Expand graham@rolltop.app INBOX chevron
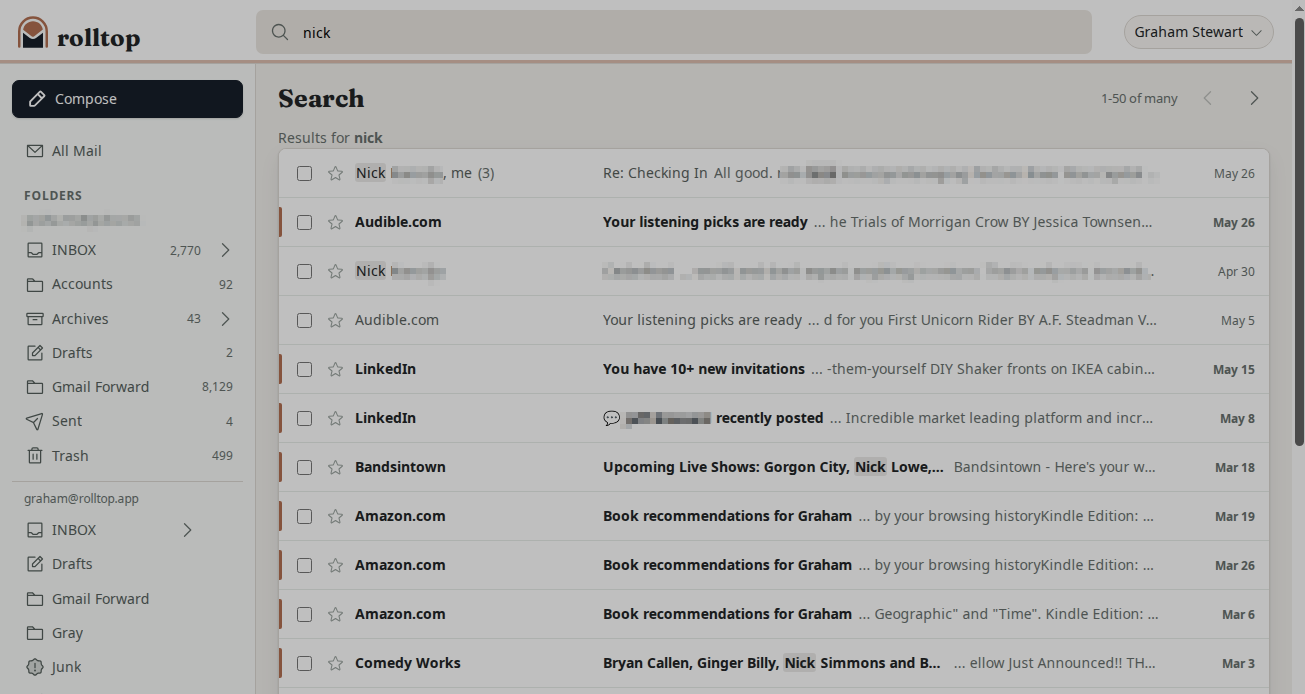 pos(187,530)
